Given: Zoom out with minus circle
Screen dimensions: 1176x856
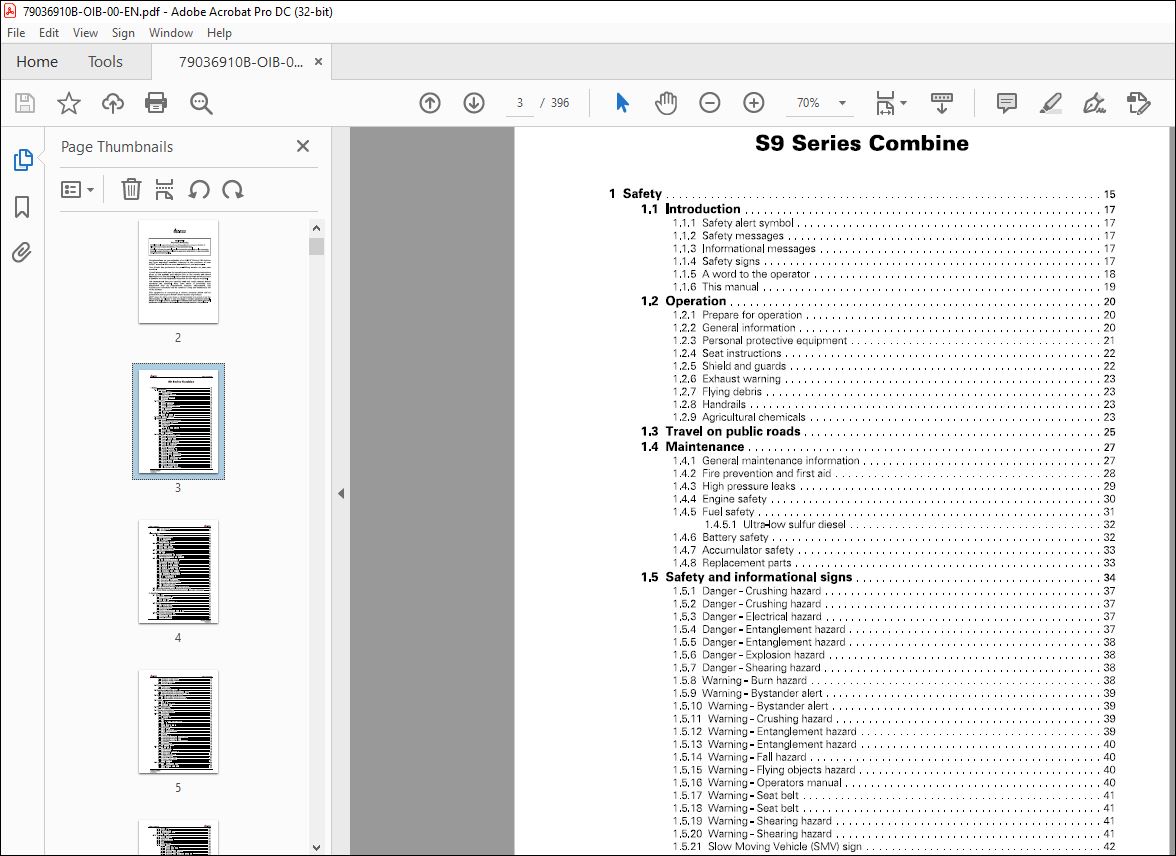Looking at the screenshot, I should coord(710,103).
